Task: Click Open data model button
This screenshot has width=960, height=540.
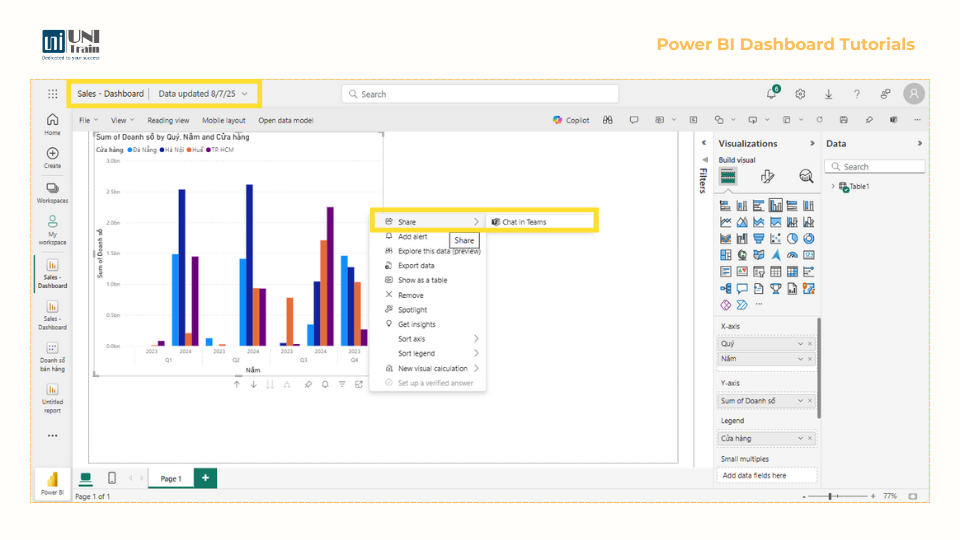Action: 285,120
